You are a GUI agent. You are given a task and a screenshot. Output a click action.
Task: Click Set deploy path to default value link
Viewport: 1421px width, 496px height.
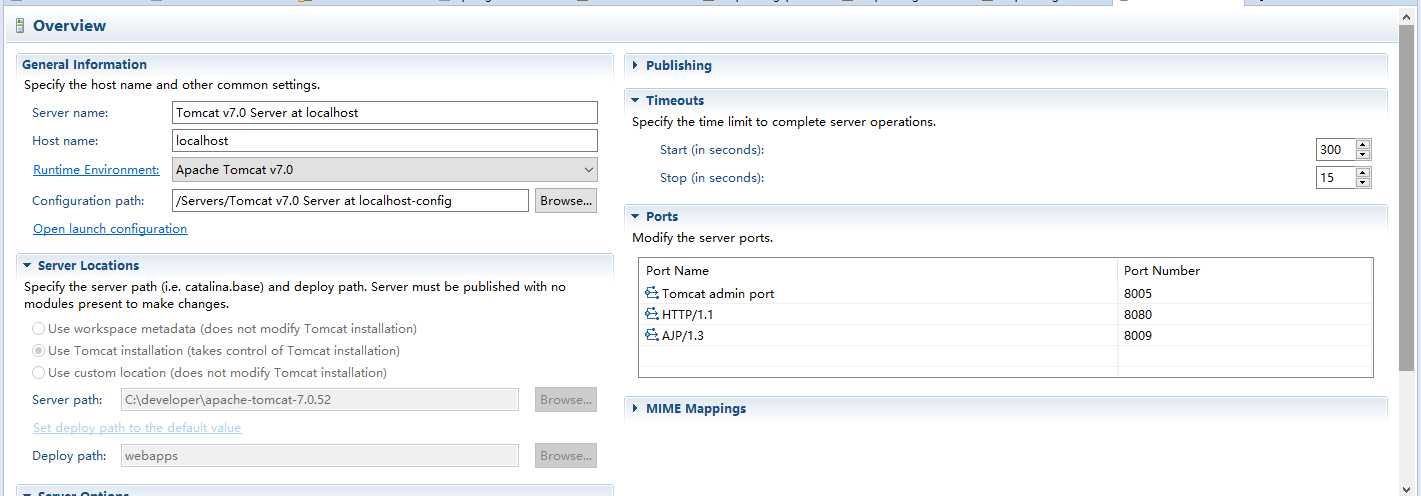[x=137, y=428]
